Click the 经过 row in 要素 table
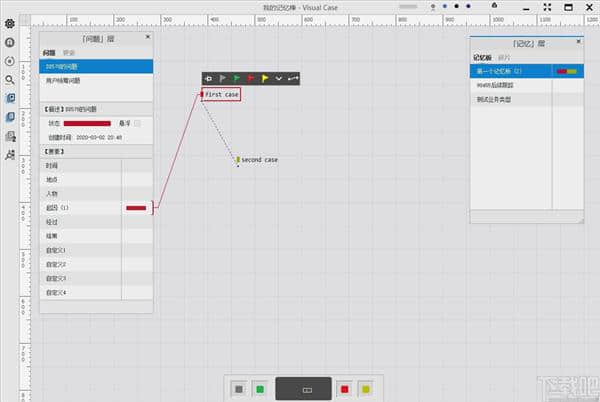The width and height of the screenshot is (600, 402). click(x=96, y=222)
